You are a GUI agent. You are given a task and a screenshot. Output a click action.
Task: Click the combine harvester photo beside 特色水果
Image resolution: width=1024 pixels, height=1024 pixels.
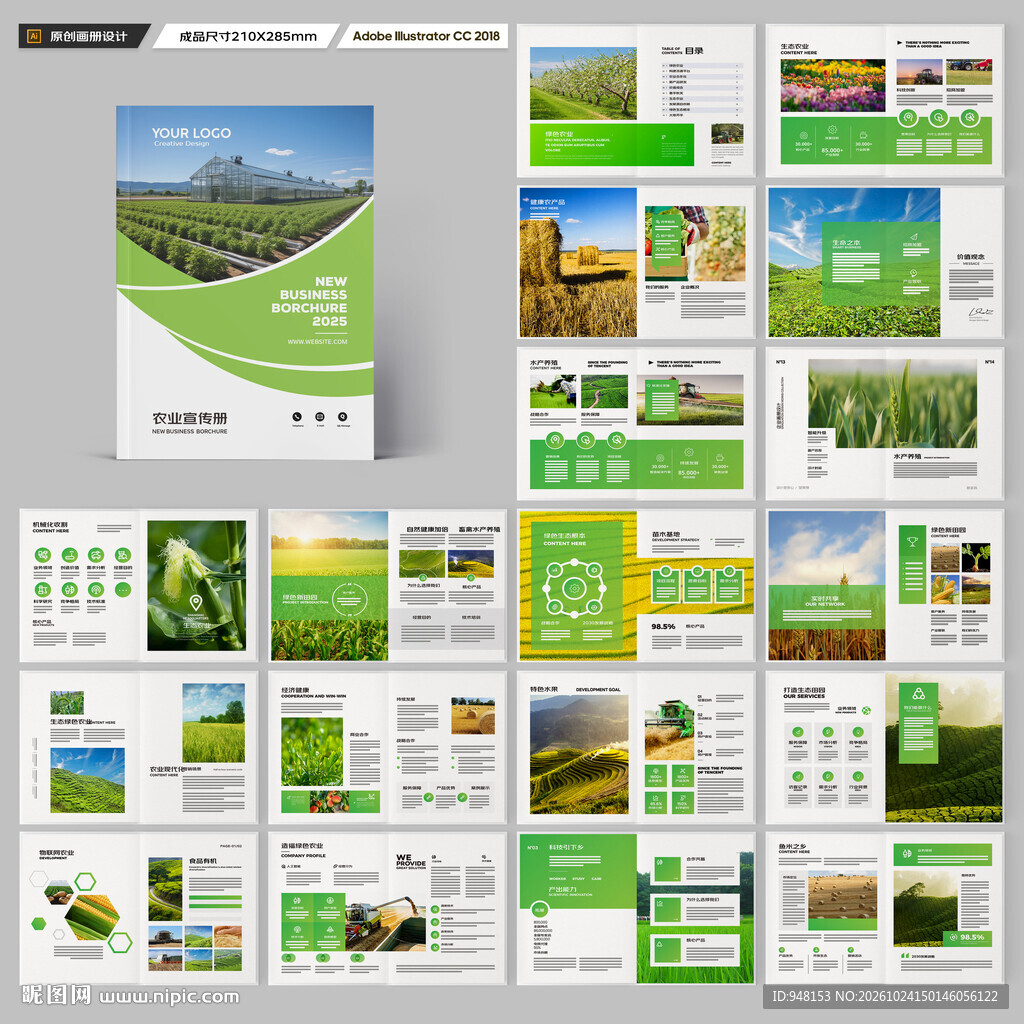669,729
